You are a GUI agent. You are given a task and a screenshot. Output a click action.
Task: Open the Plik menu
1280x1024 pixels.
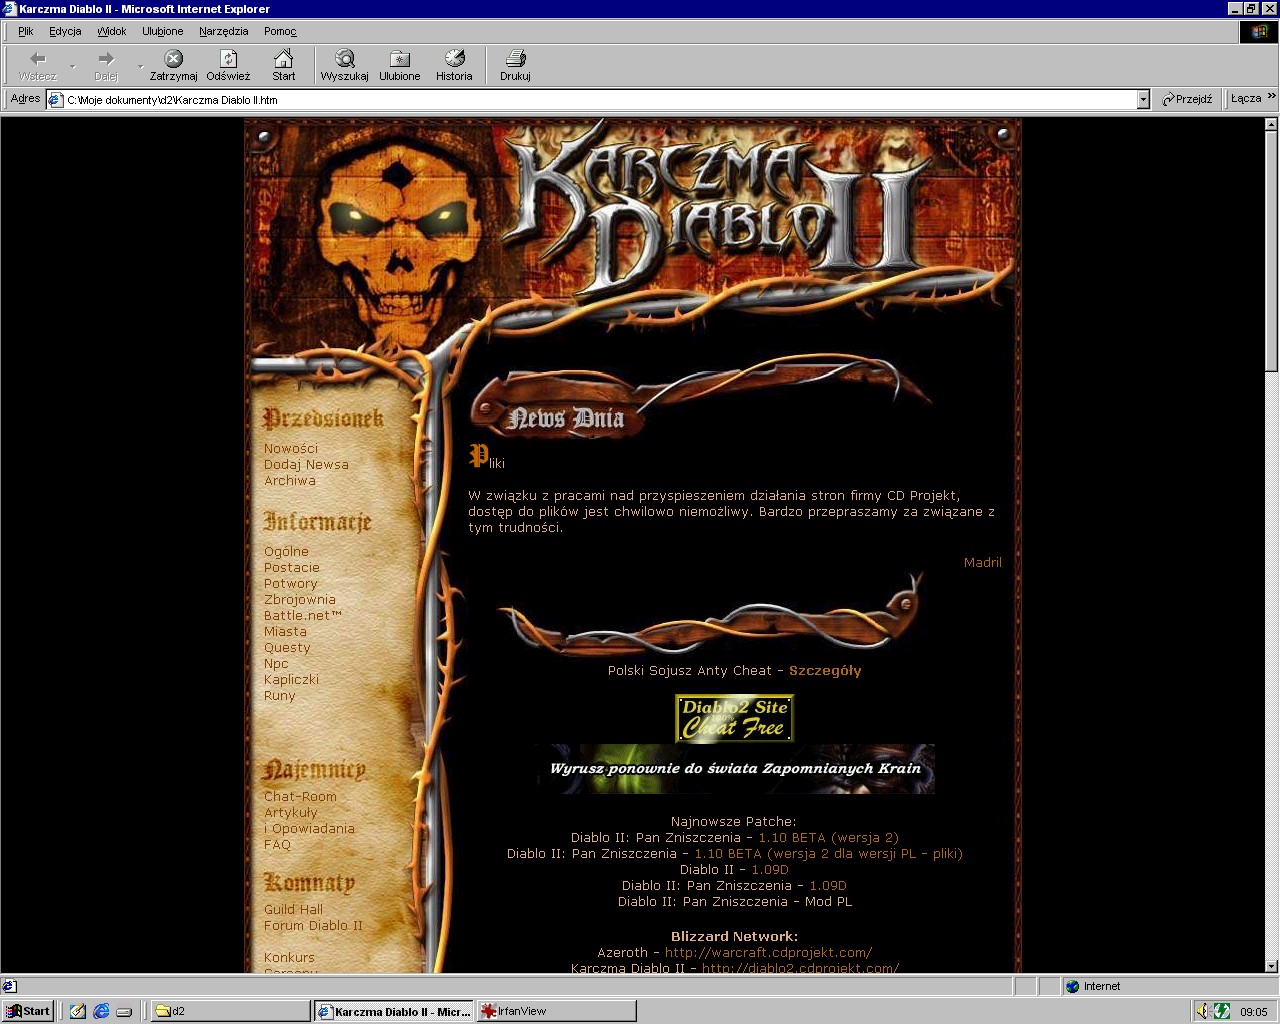26,31
